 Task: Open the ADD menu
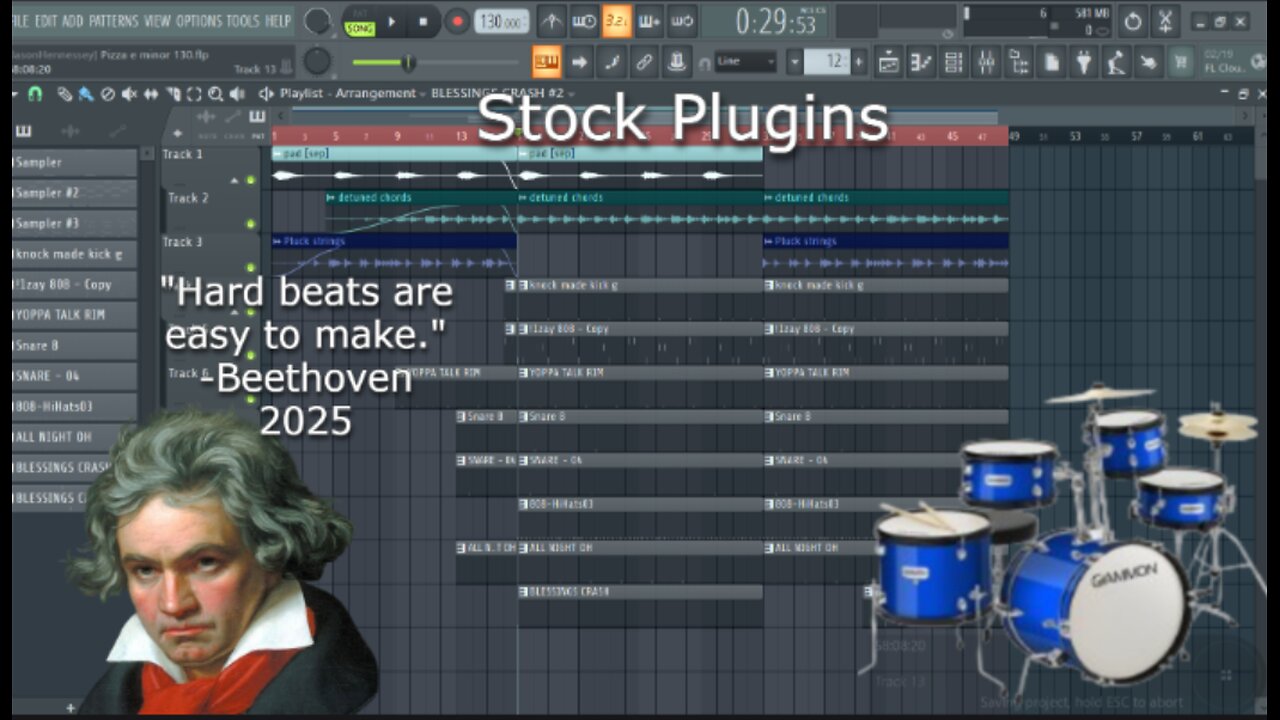[x=73, y=21]
